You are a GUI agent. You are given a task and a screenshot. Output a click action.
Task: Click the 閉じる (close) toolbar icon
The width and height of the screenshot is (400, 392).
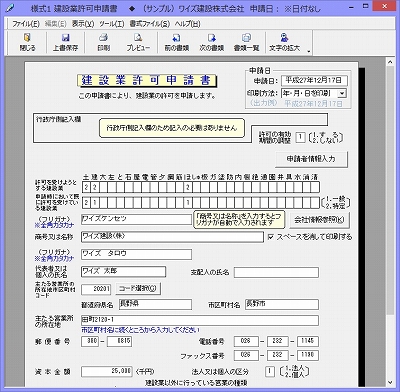pyautogui.click(x=27, y=42)
